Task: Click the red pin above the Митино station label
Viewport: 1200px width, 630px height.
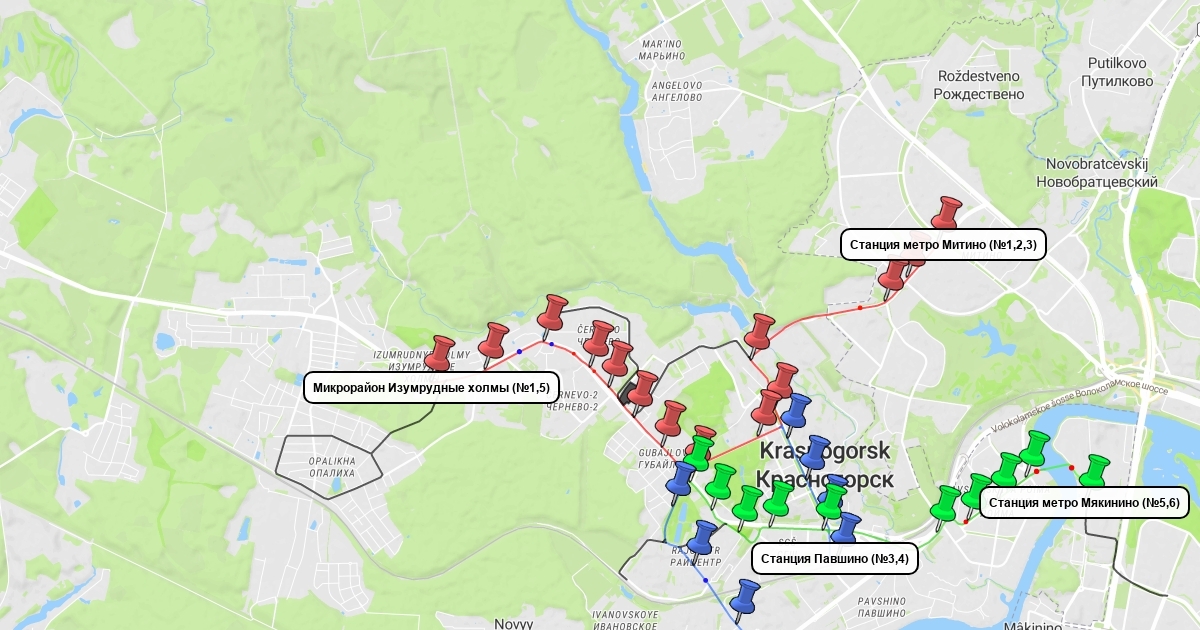Action: (x=945, y=212)
